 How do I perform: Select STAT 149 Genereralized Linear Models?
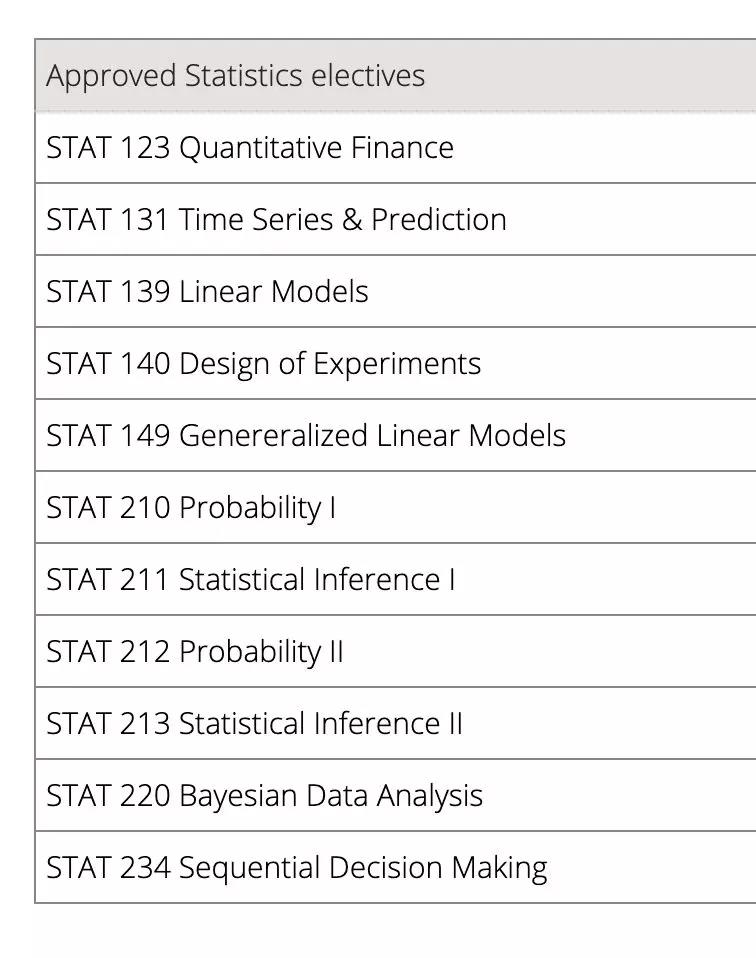point(396,436)
